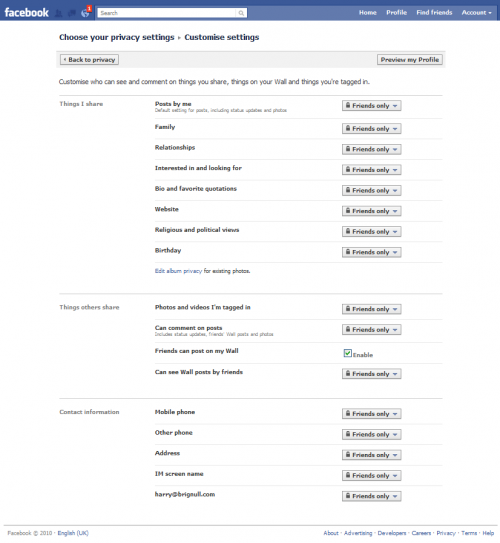Click lock icon on Birthday setting
Screen dimensions: 500x543
tap(348, 252)
